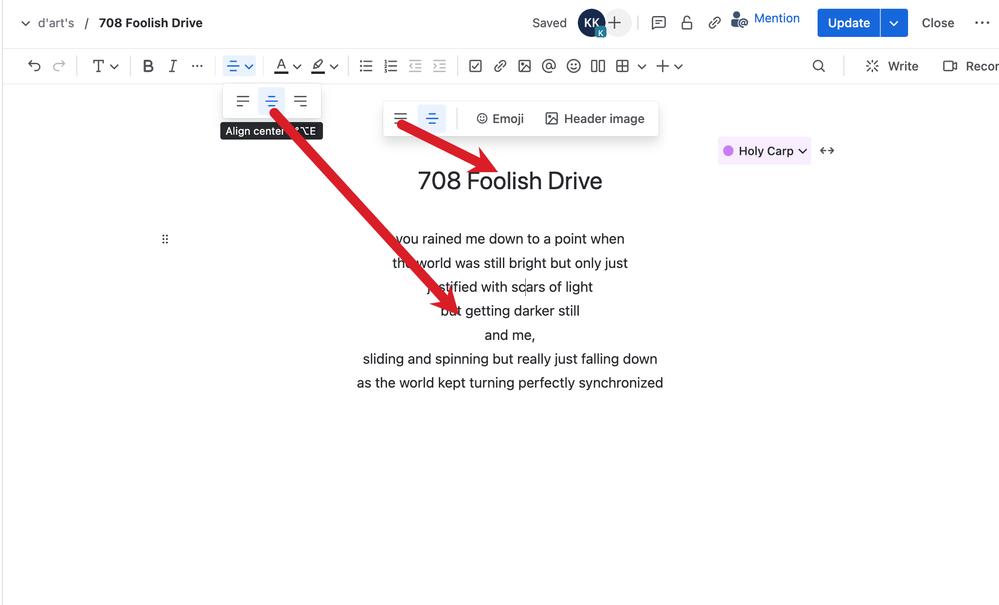
Task: Expand the highlight color arrow
Action: point(334,67)
